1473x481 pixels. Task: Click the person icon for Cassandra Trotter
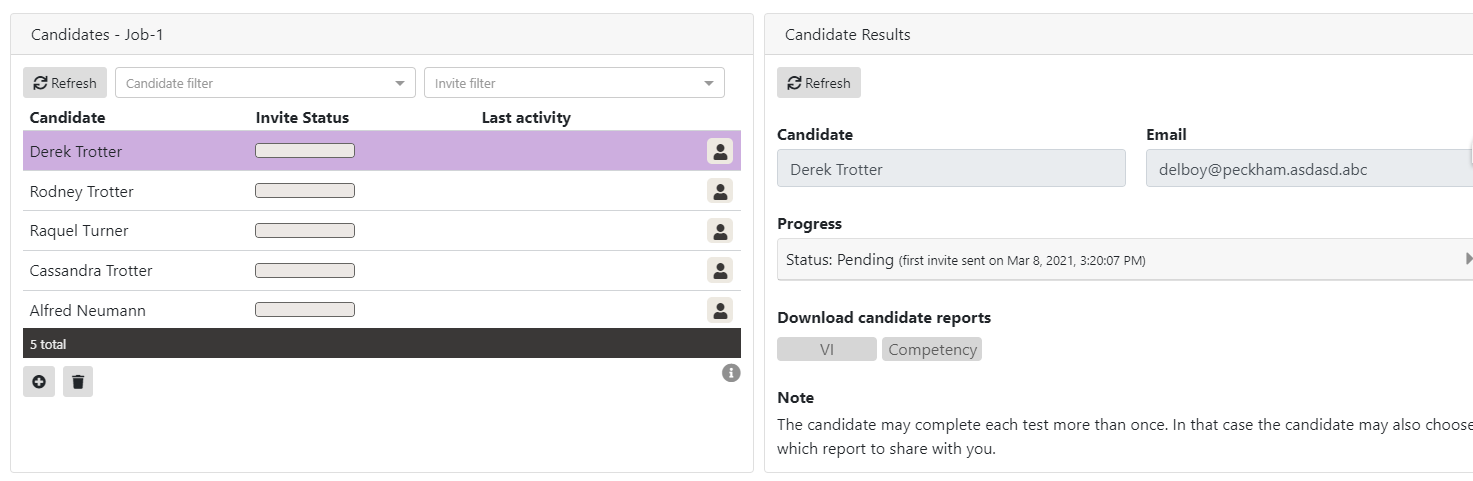[x=719, y=270]
